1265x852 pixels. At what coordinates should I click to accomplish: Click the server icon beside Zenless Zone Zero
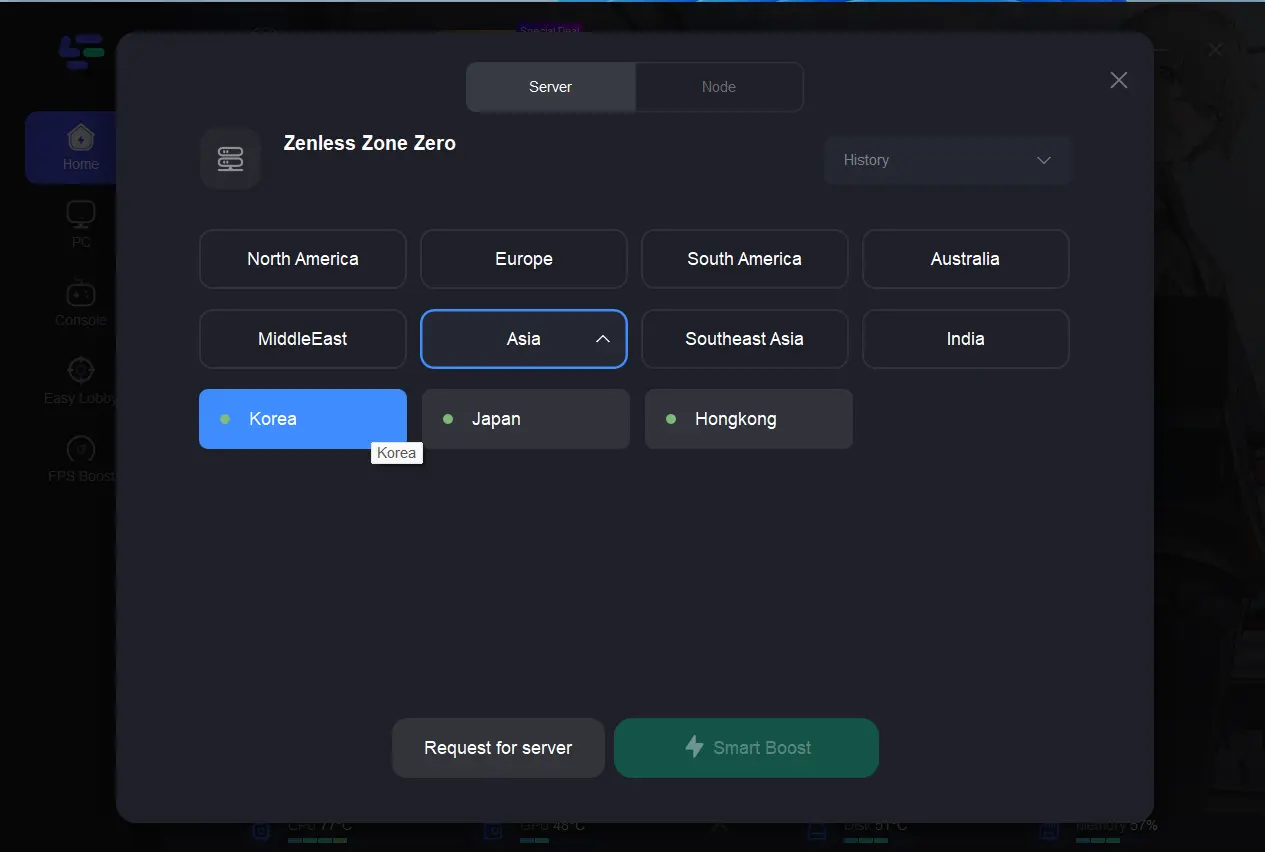tap(231, 159)
